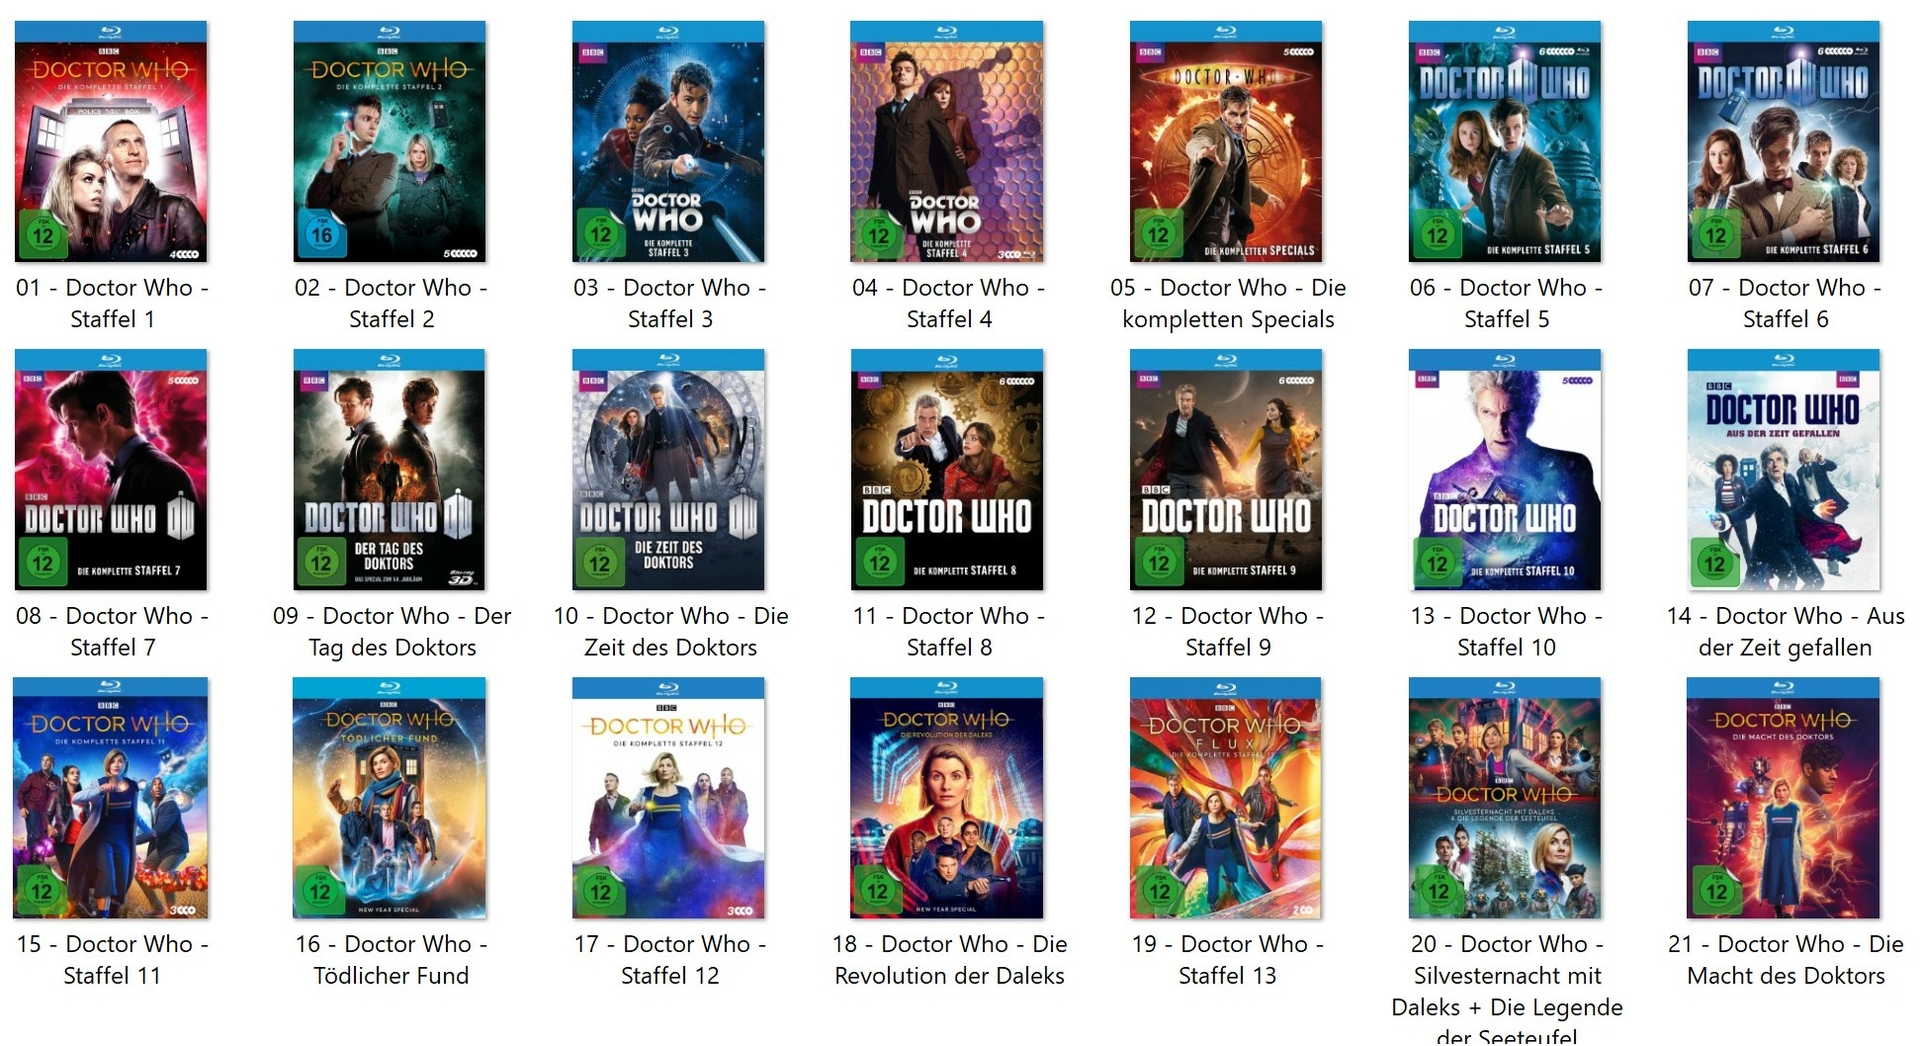
Task: Click the Doctor Who Staffel 11 cover
Action: [x=111, y=798]
